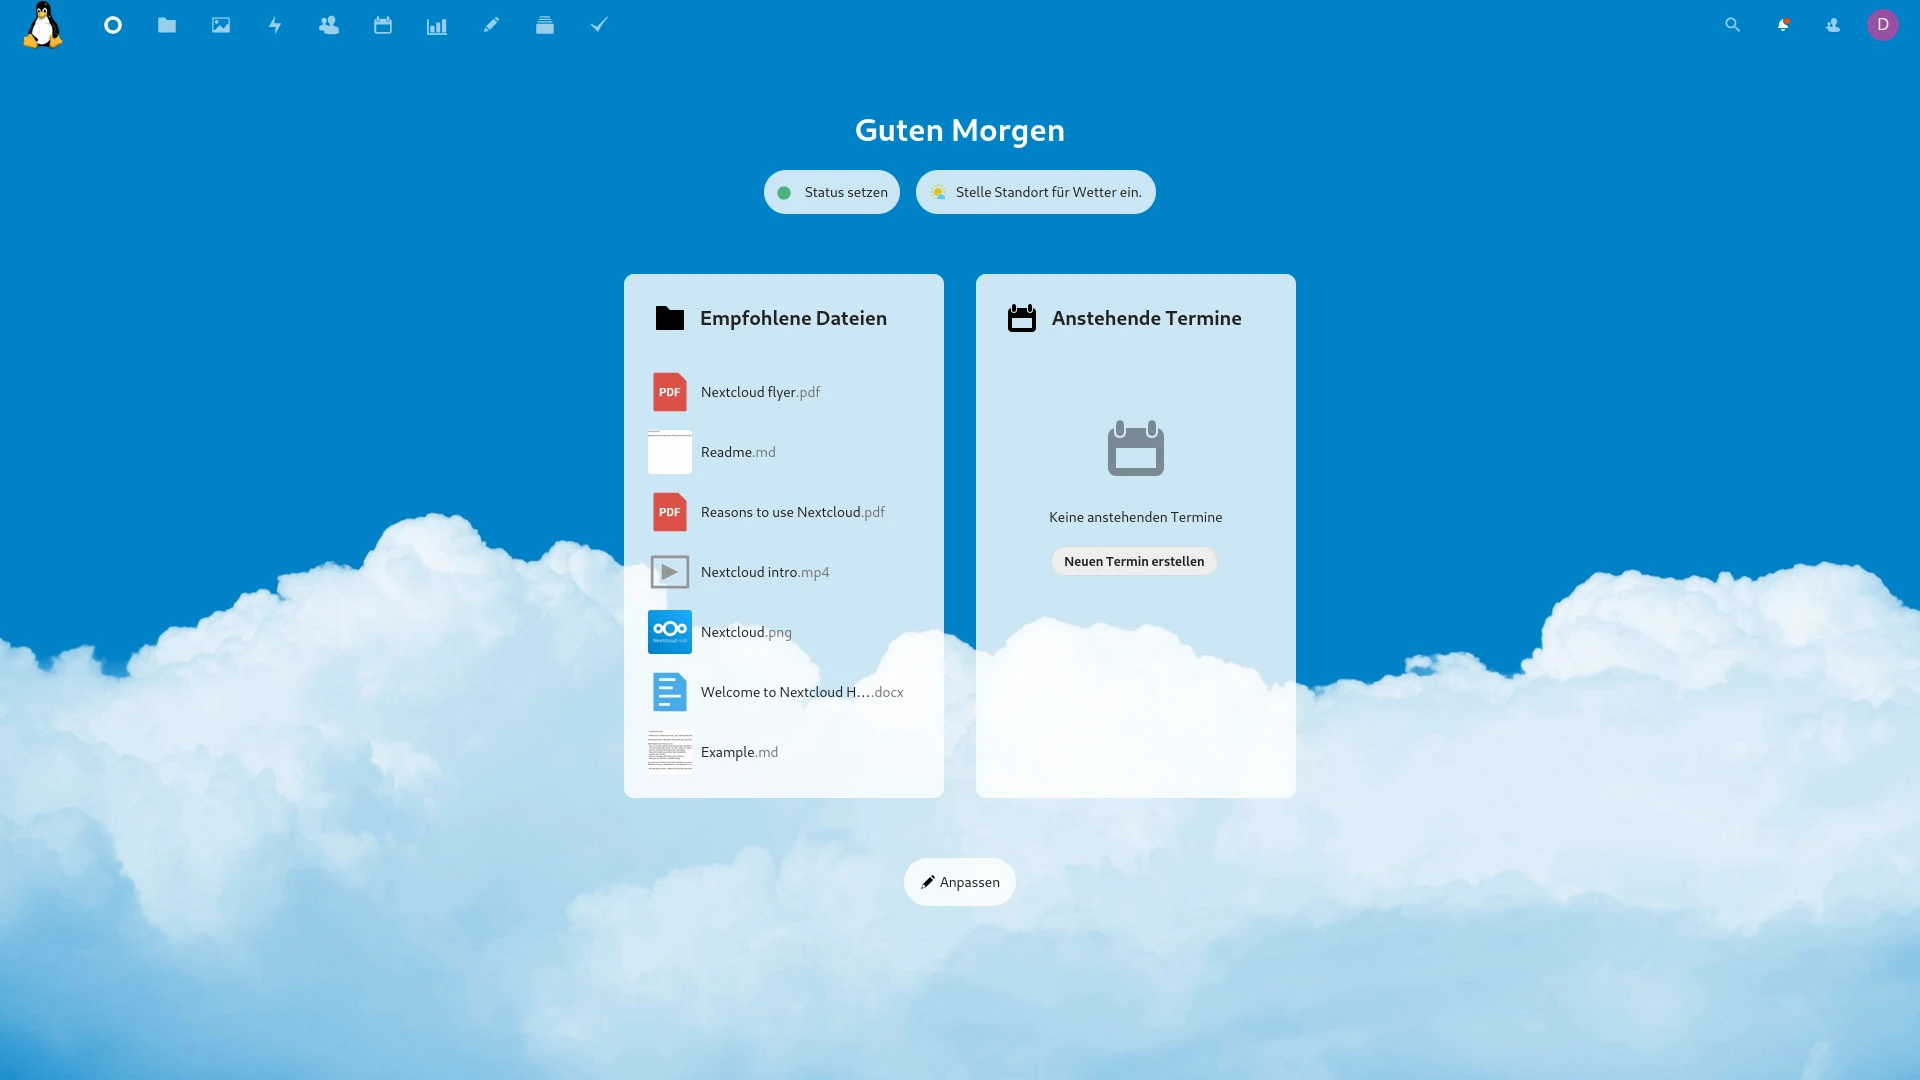The width and height of the screenshot is (1920, 1080).
Task: Open the Activity lightning icon
Action: (x=275, y=25)
